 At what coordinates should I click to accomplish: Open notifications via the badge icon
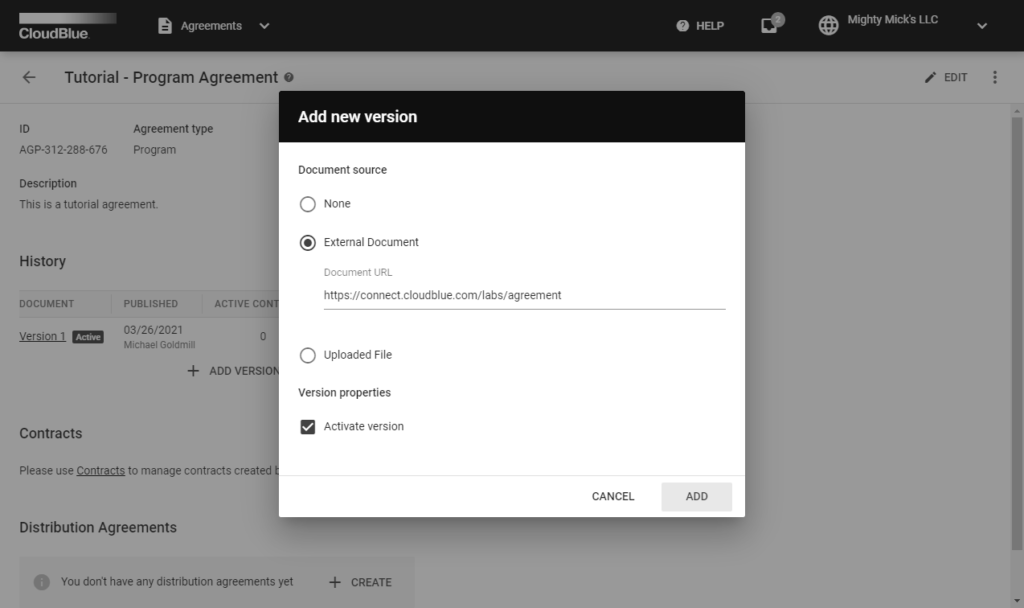[769, 25]
